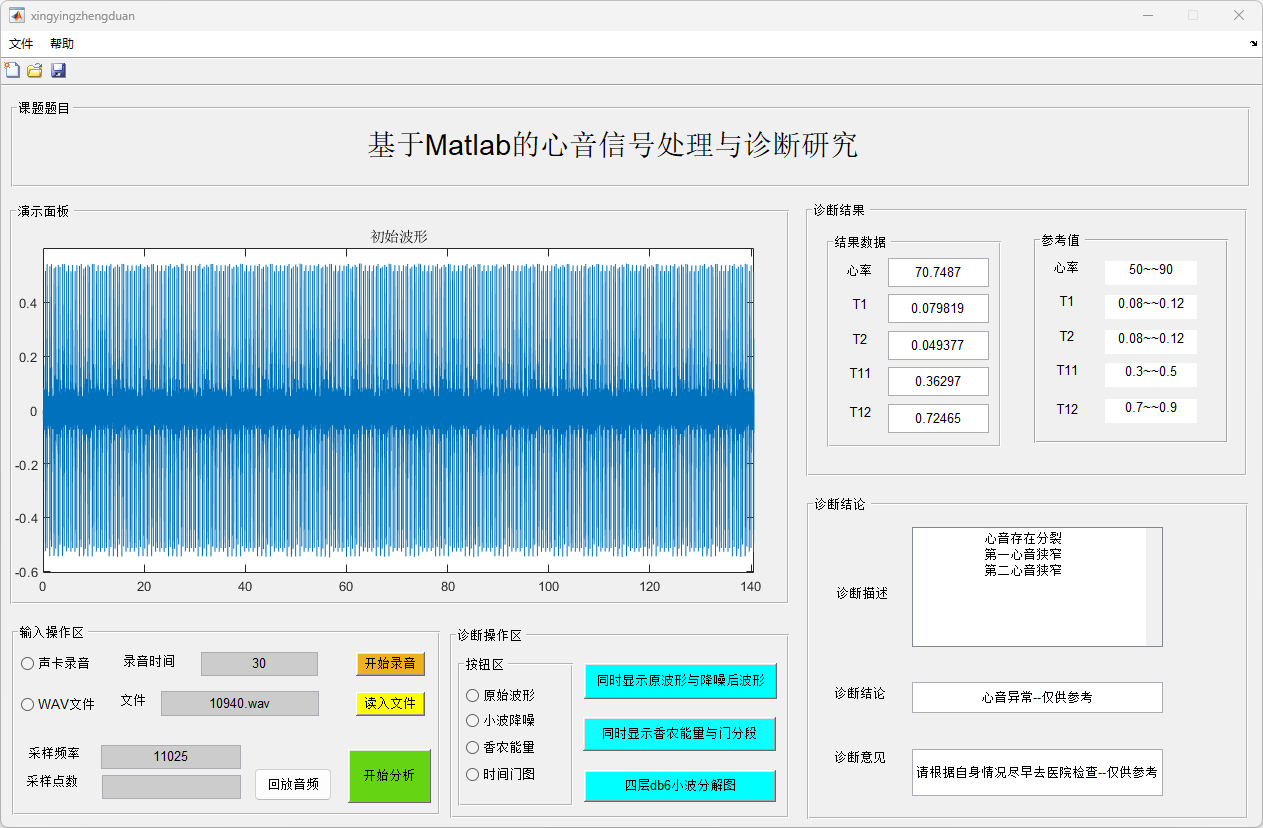The width and height of the screenshot is (1263, 828).
Task: Click the 录音时间 input field showing 30
Action: click(x=259, y=664)
